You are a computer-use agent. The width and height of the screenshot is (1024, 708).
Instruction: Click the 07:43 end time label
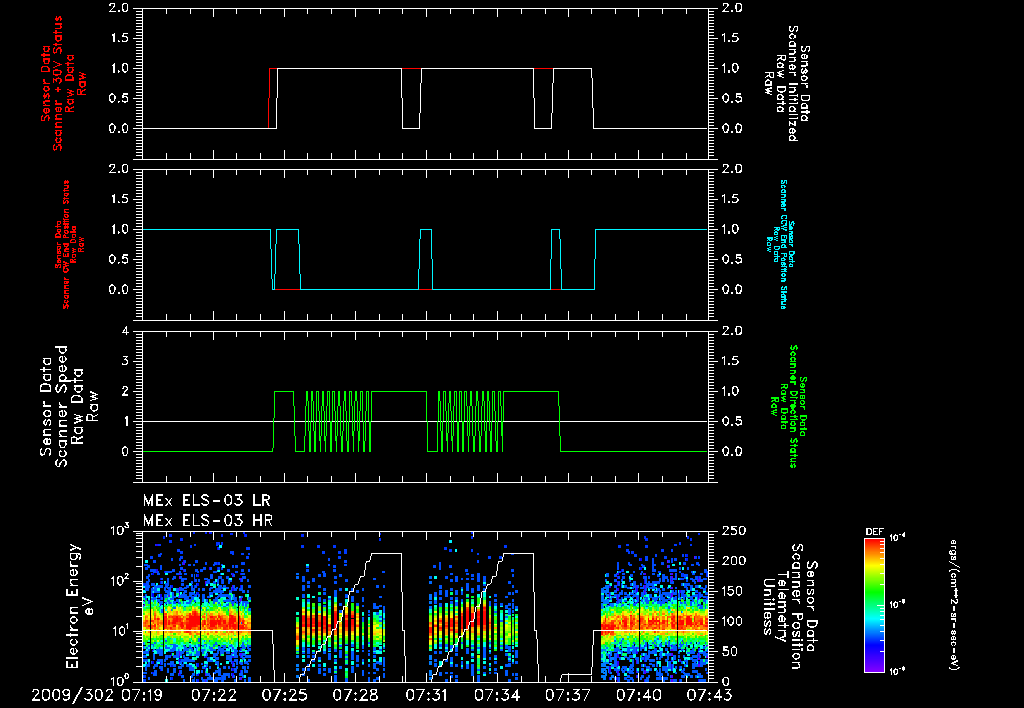click(x=709, y=695)
